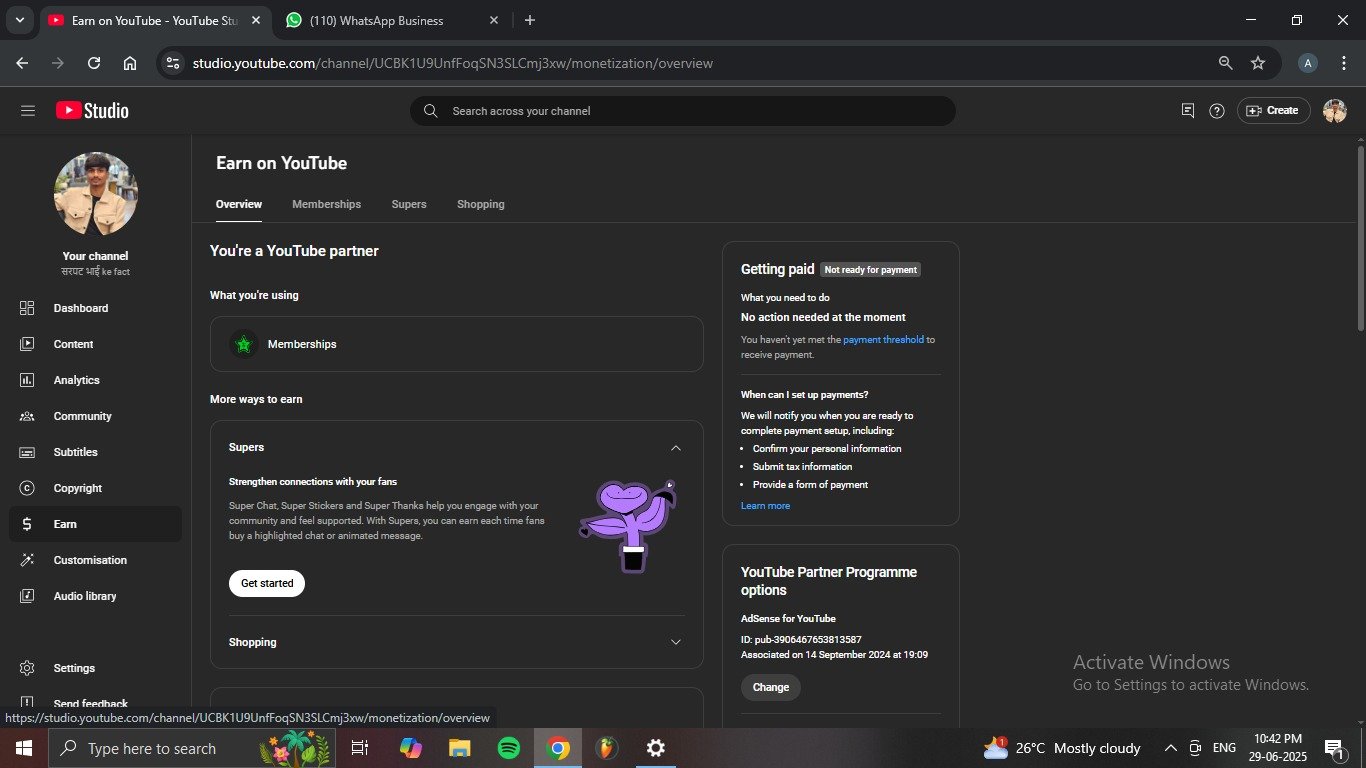Open the payment threshold link

883,340
